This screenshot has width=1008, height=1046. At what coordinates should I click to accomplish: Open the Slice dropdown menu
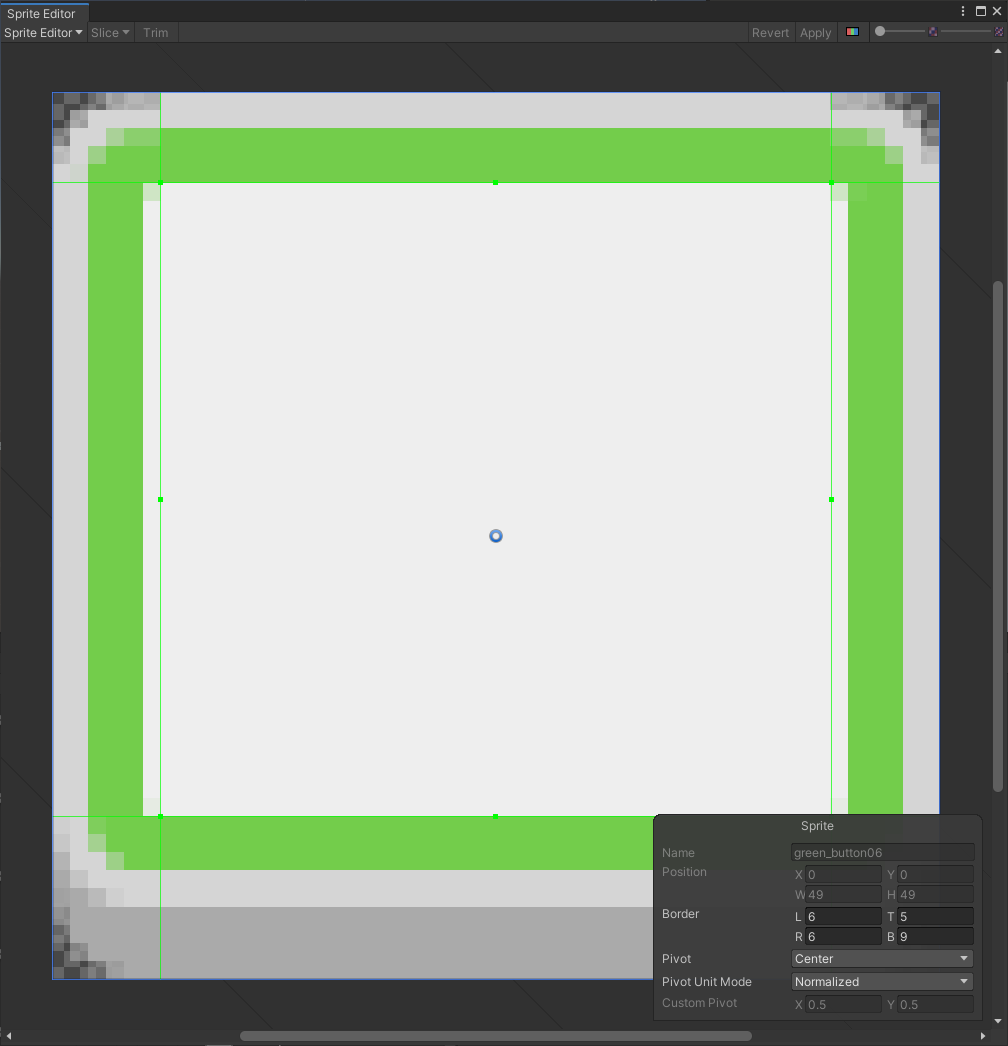110,33
